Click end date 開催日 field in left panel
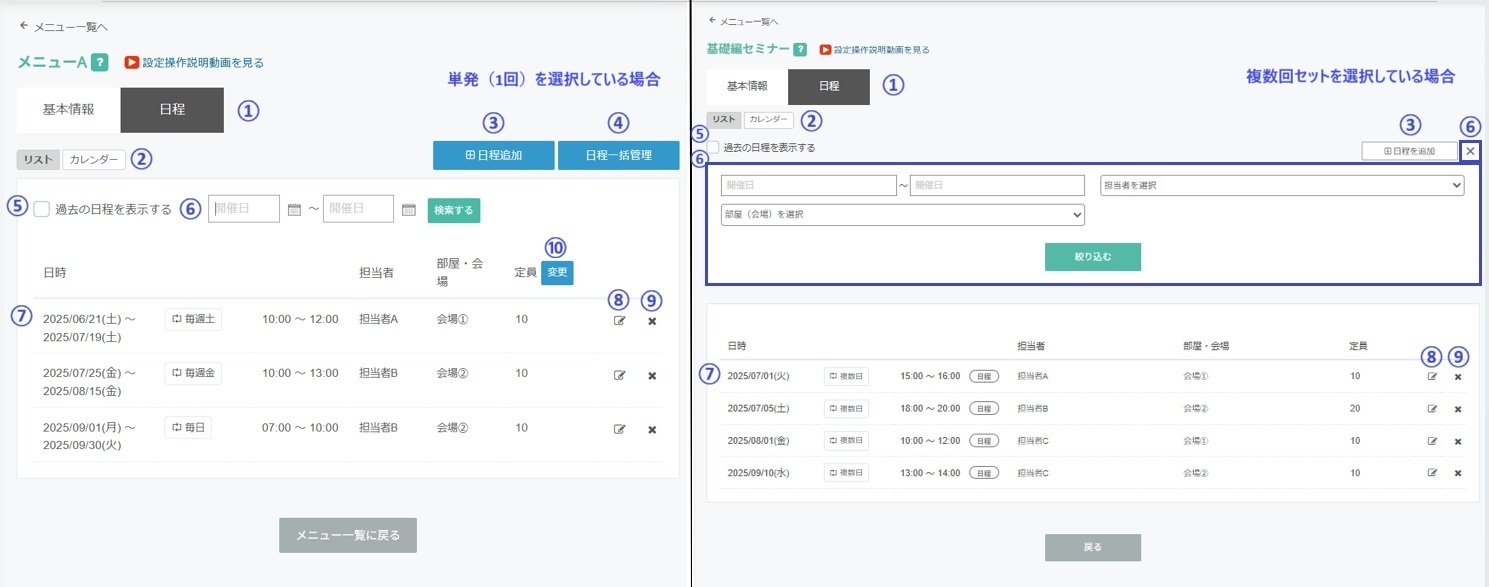Viewport: 1489px width, 587px height. point(358,209)
